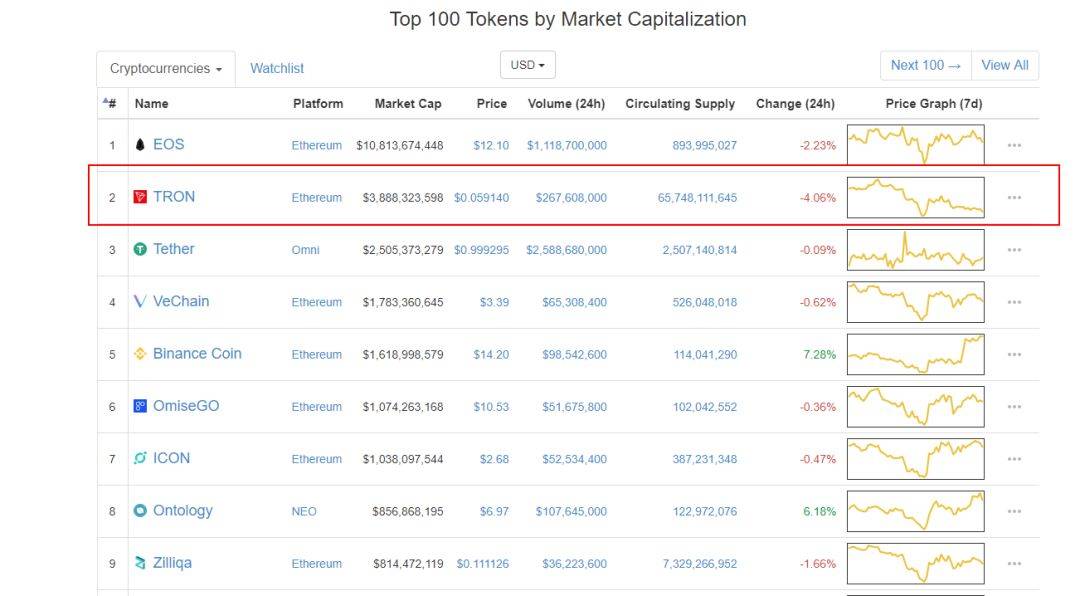Click the green Tether logo icon
The image size is (1080, 596).
(x=140, y=249)
